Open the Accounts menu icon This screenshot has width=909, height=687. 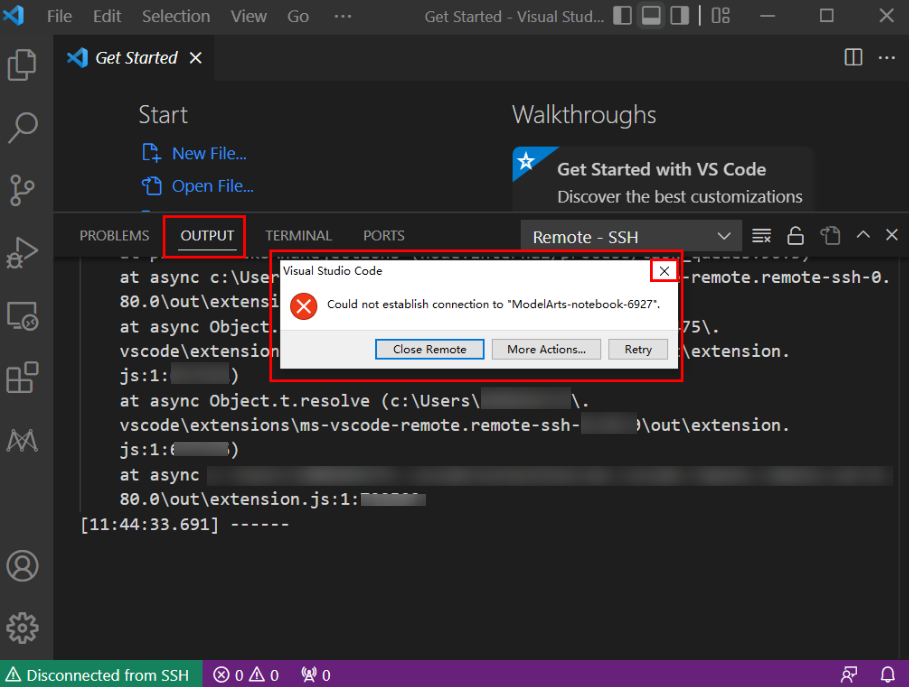pyautogui.click(x=23, y=566)
